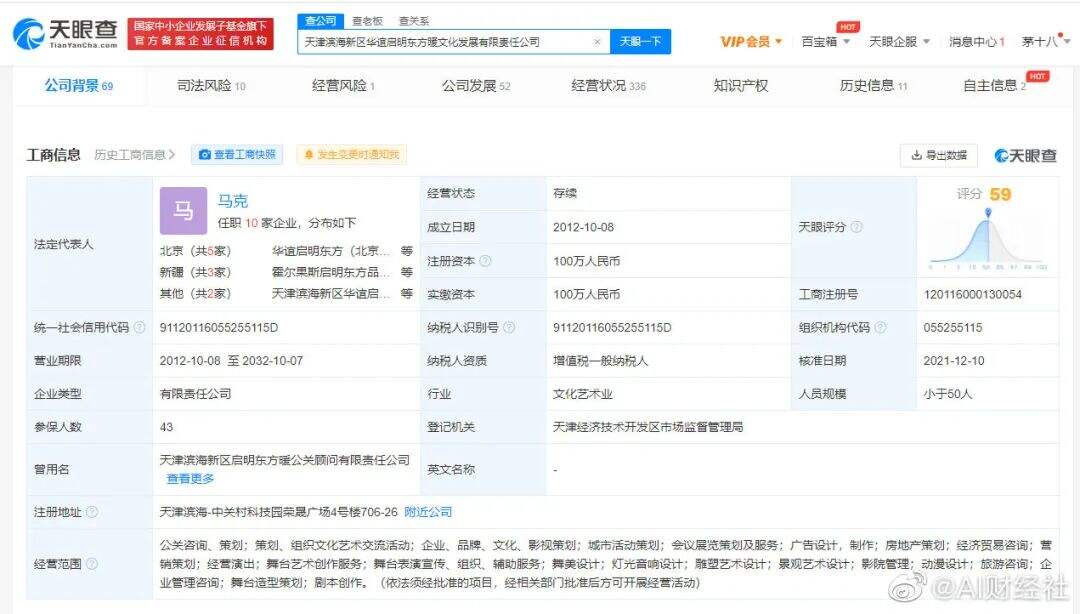This screenshot has width=1080, height=614.
Task: Click 霍尔果斯启明东方品... company link
Action: [x=331, y=272]
